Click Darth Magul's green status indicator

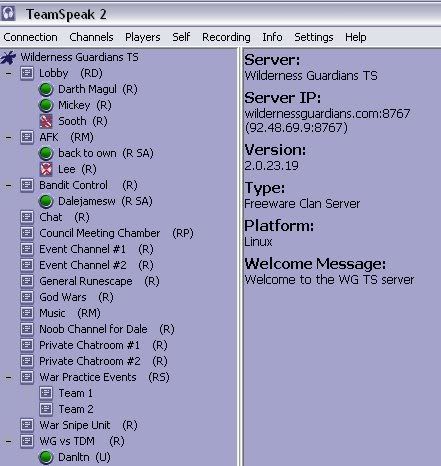46,89
